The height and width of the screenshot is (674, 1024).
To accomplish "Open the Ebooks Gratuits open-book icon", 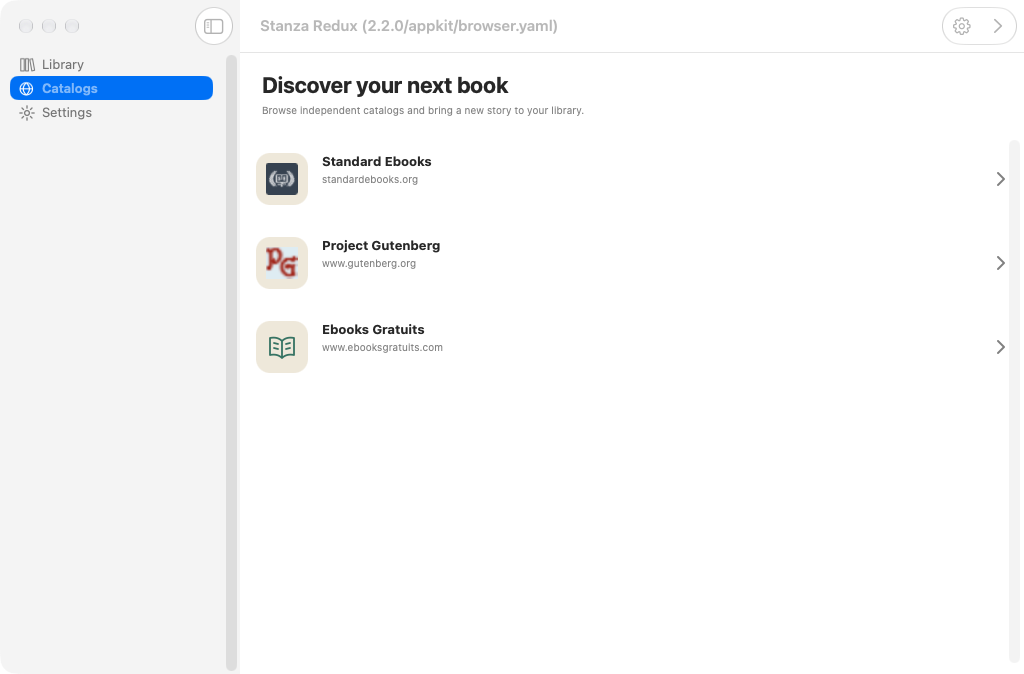I will (x=282, y=347).
